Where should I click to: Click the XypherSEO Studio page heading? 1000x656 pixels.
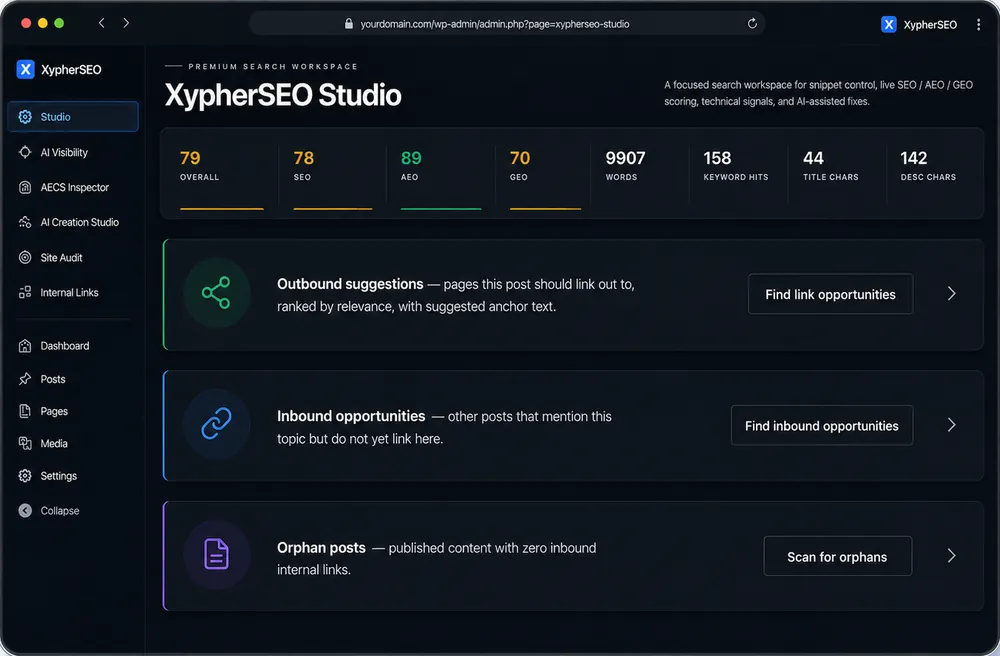click(283, 95)
